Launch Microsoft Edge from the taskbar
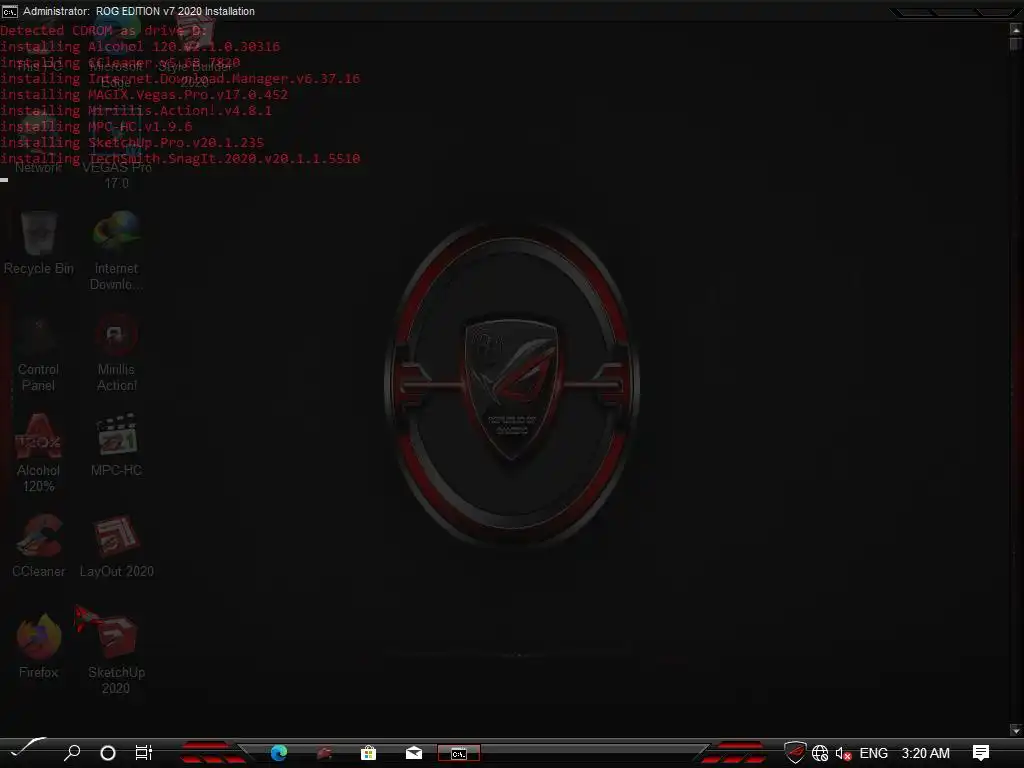This screenshot has height=768, width=1024. click(x=279, y=753)
